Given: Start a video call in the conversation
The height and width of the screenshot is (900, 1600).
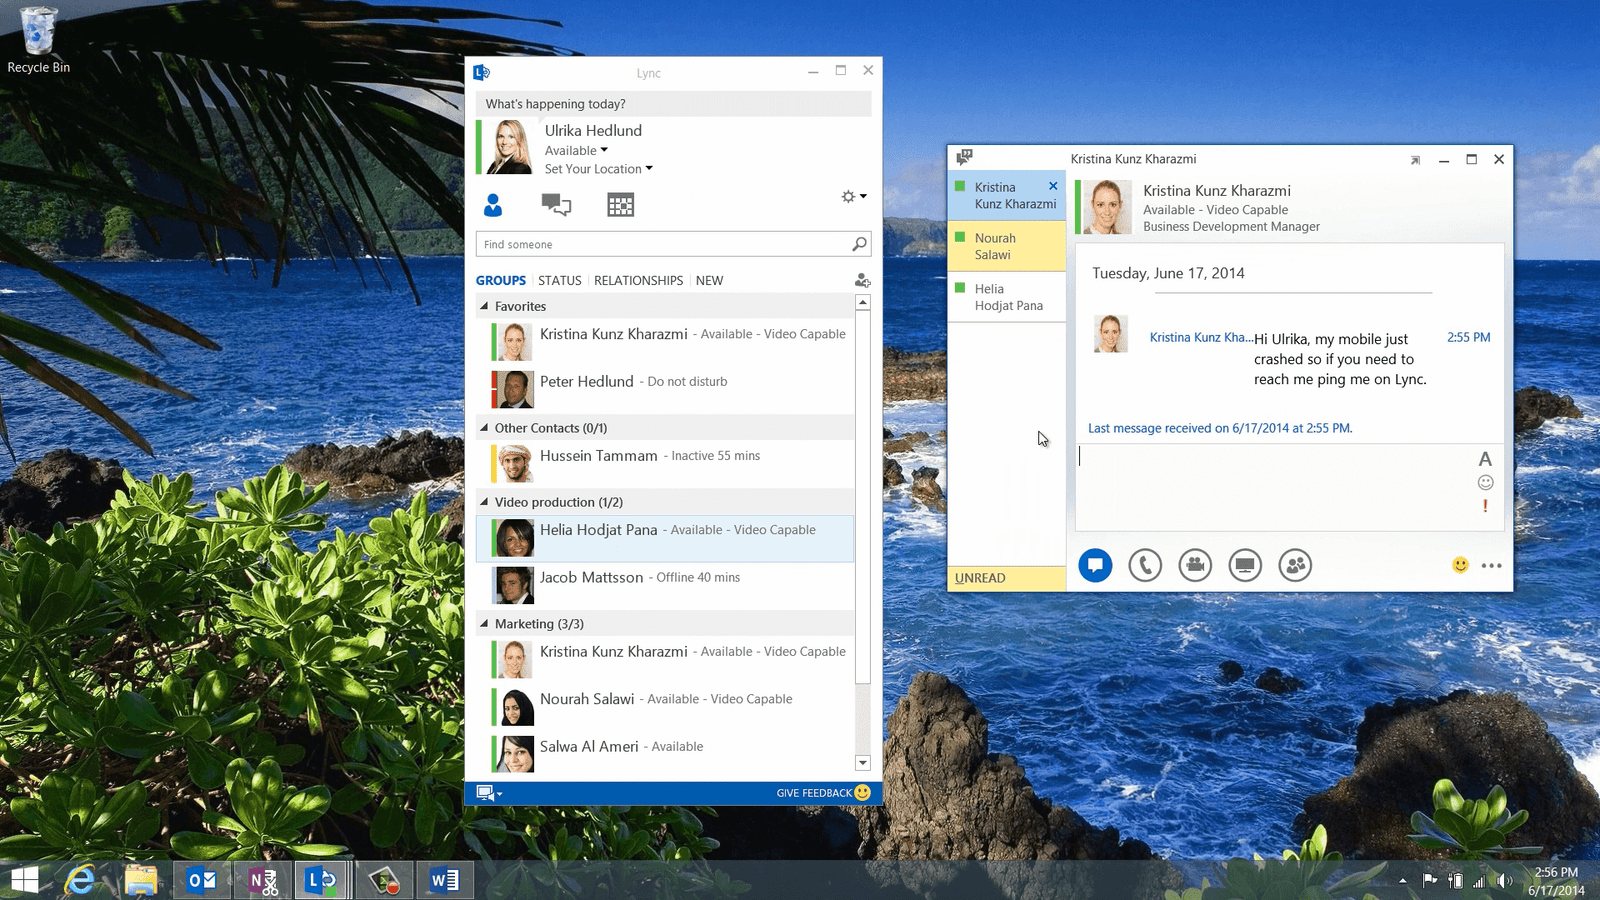Looking at the screenshot, I should 1195,565.
